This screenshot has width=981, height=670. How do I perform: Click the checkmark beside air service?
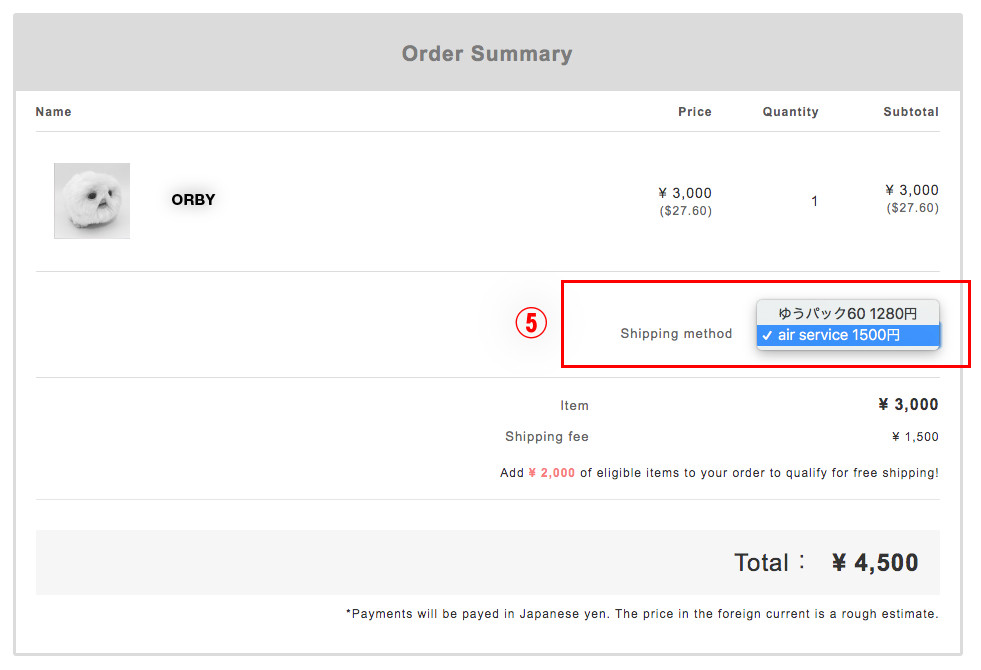[767, 335]
